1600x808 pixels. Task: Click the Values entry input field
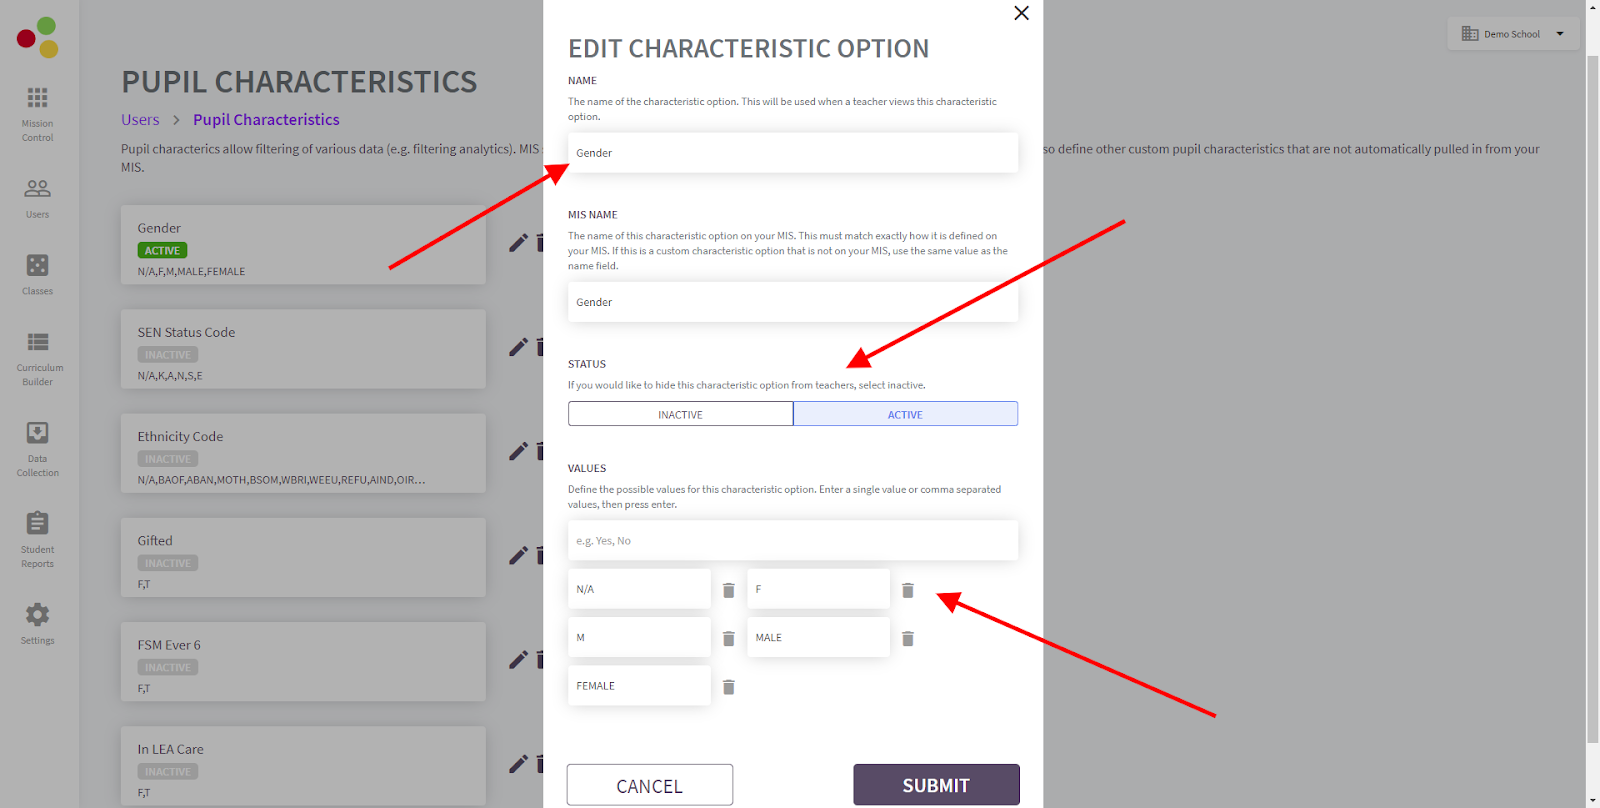[793, 541]
